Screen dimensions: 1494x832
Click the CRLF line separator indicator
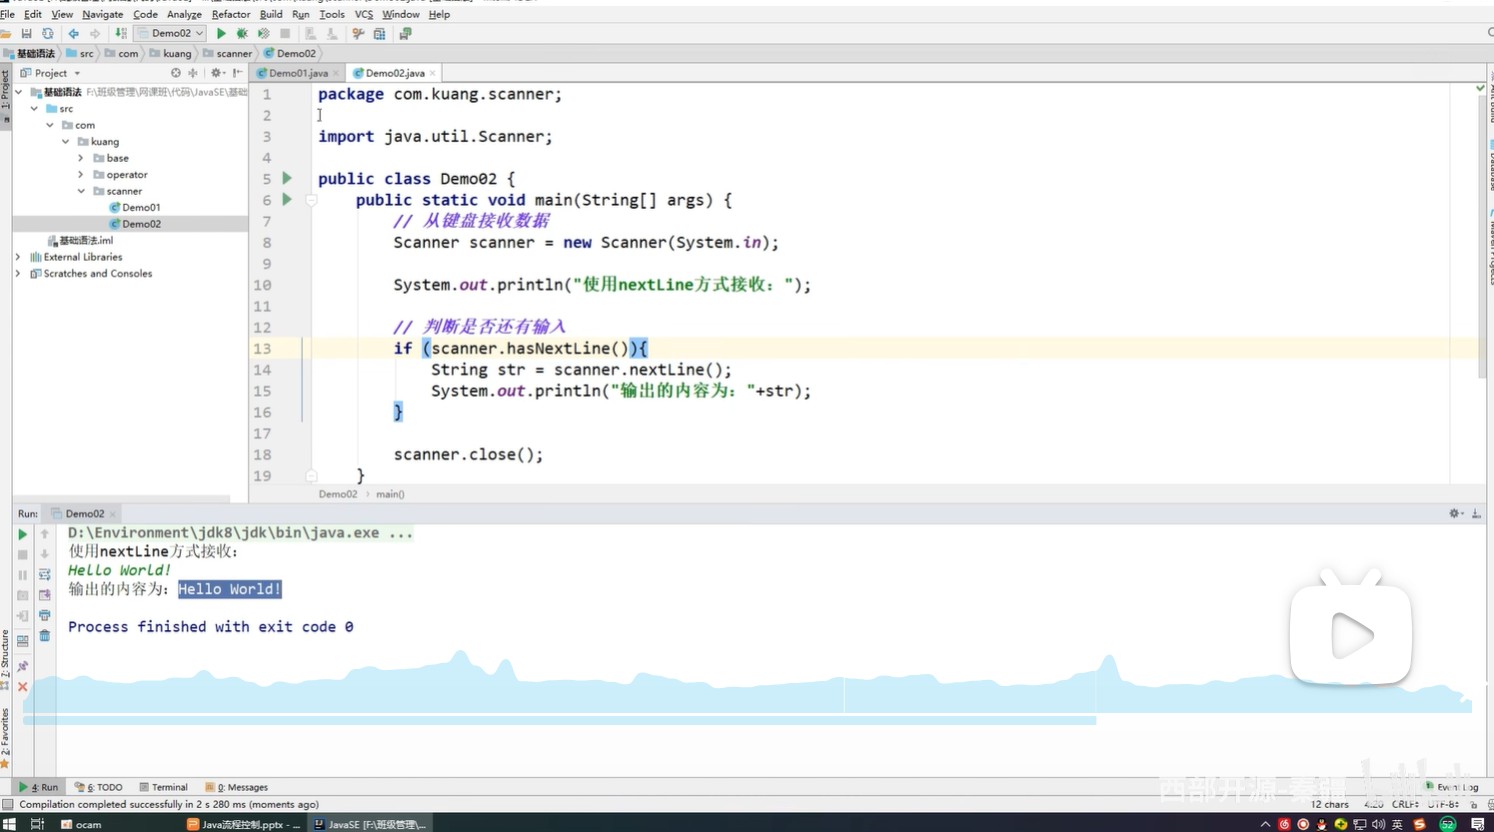pyautogui.click(x=1405, y=804)
